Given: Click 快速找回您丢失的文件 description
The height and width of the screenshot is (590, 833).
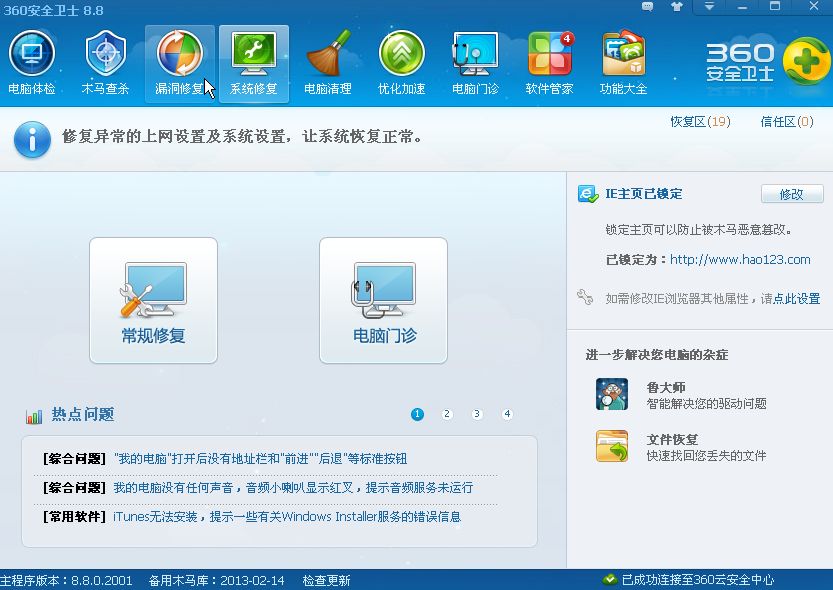Looking at the screenshot, I should click(x=707, y=456).
